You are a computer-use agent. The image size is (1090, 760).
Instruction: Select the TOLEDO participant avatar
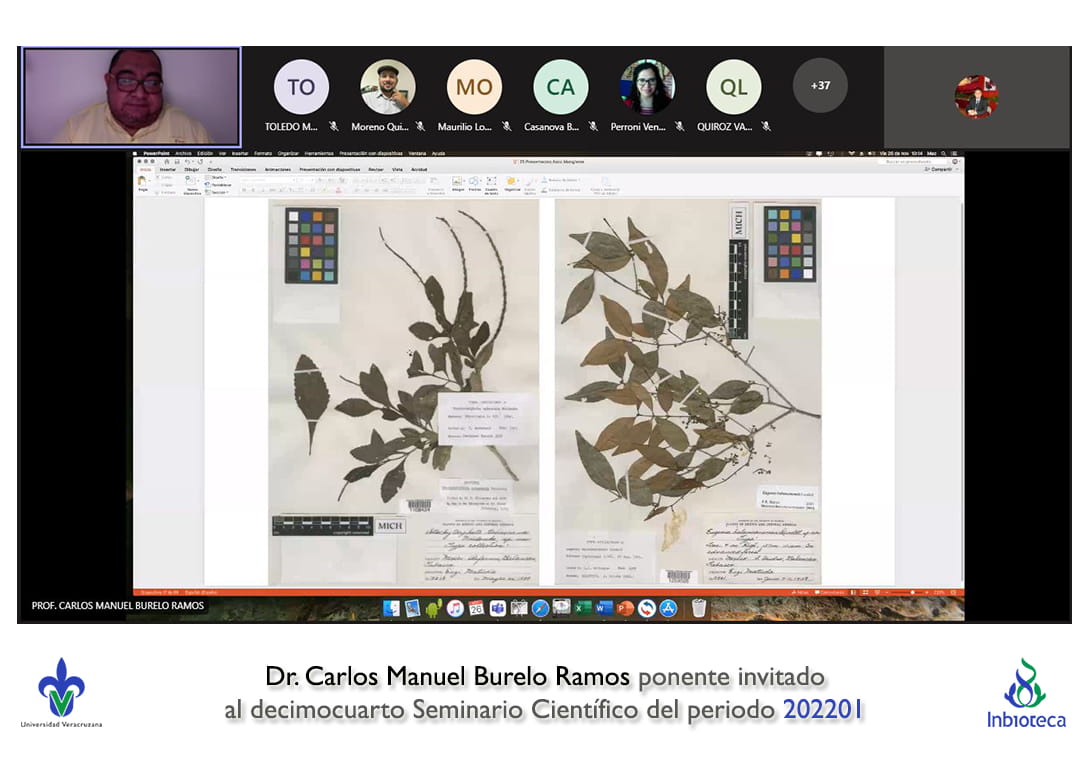pyautogui.click(x=301, y=87)
